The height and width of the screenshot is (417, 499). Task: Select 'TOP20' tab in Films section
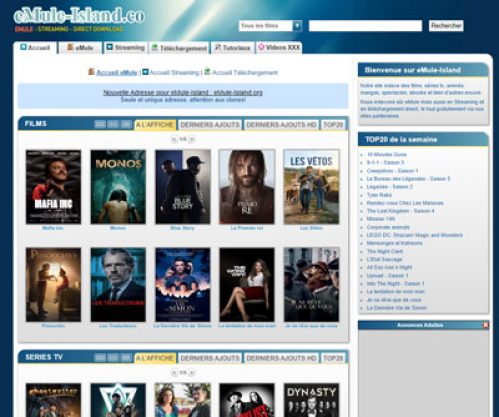333,125
